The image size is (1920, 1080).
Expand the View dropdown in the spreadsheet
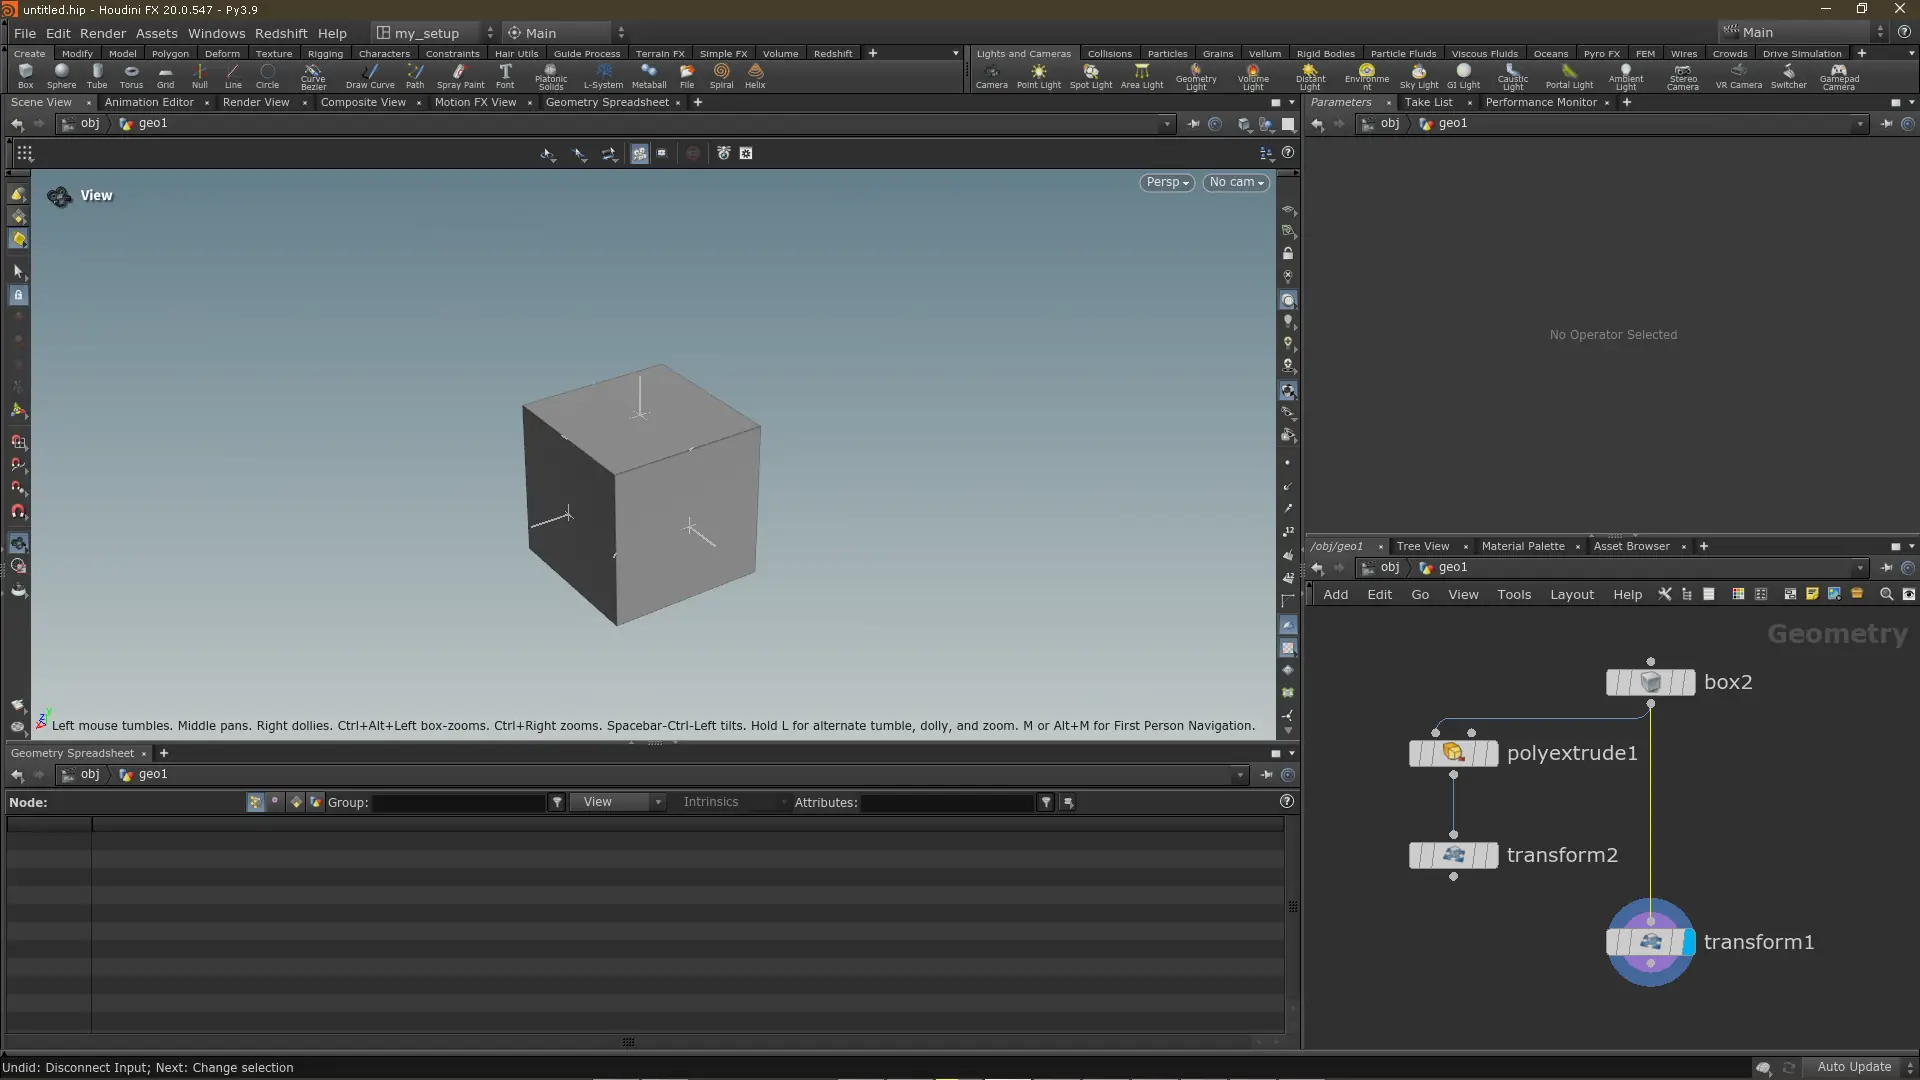click(x=618, y=802)
